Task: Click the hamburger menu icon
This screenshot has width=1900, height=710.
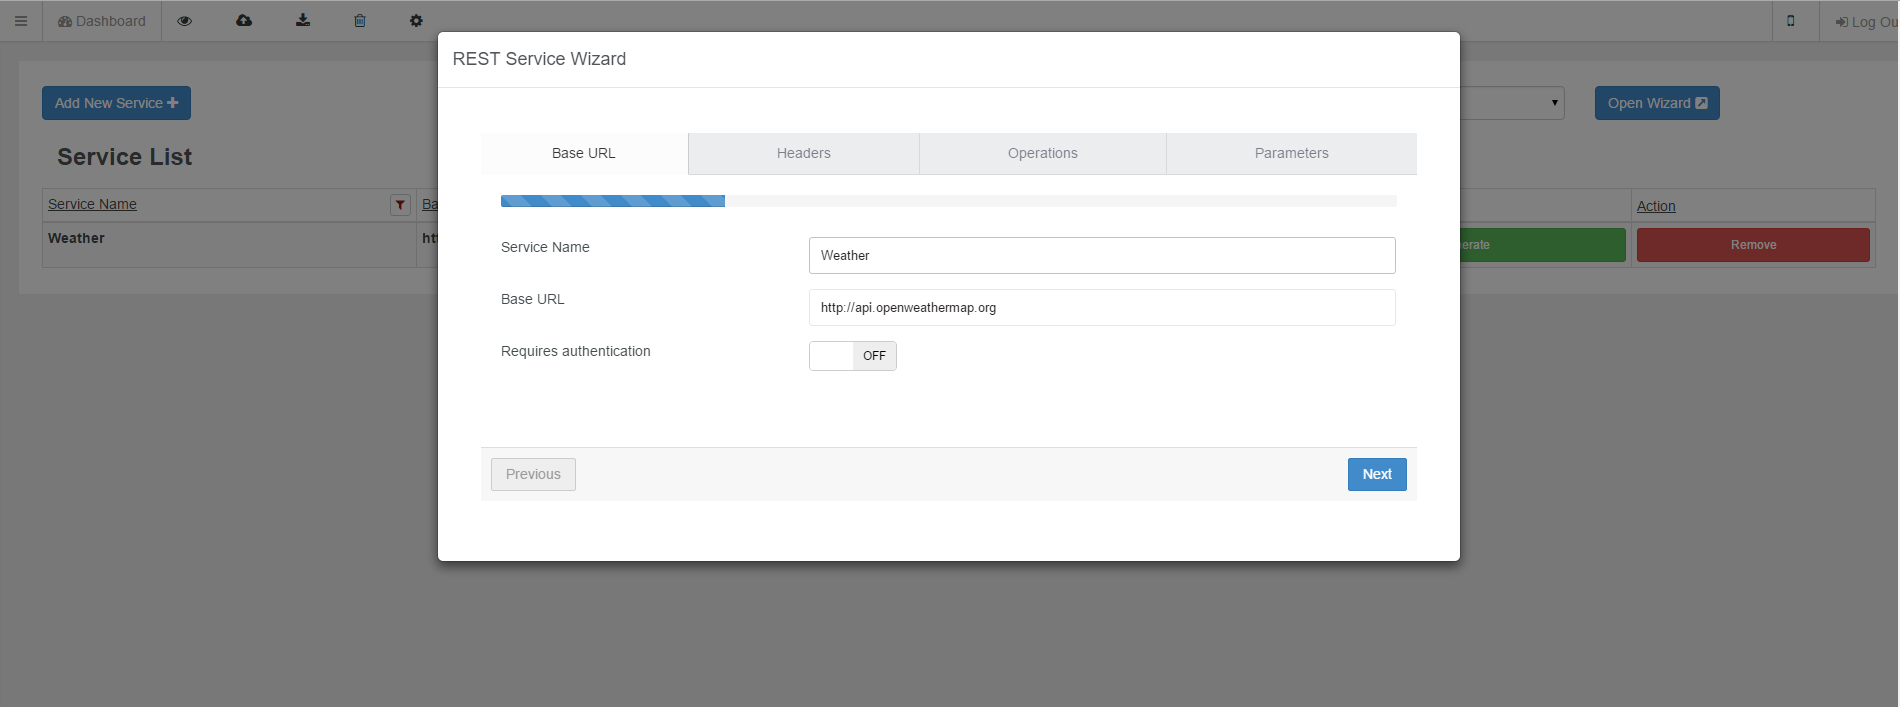Action: [x=21, y=21]
